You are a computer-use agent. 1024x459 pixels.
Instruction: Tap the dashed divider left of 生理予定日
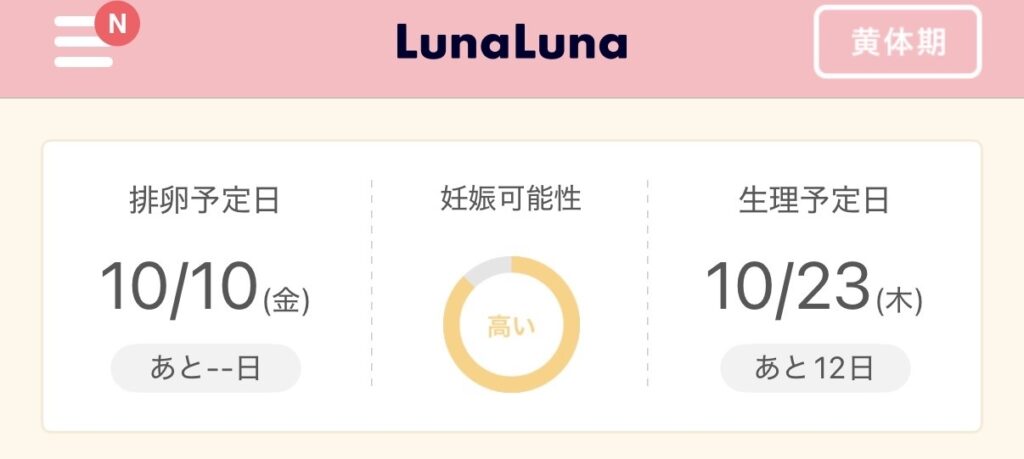[648, 285]
